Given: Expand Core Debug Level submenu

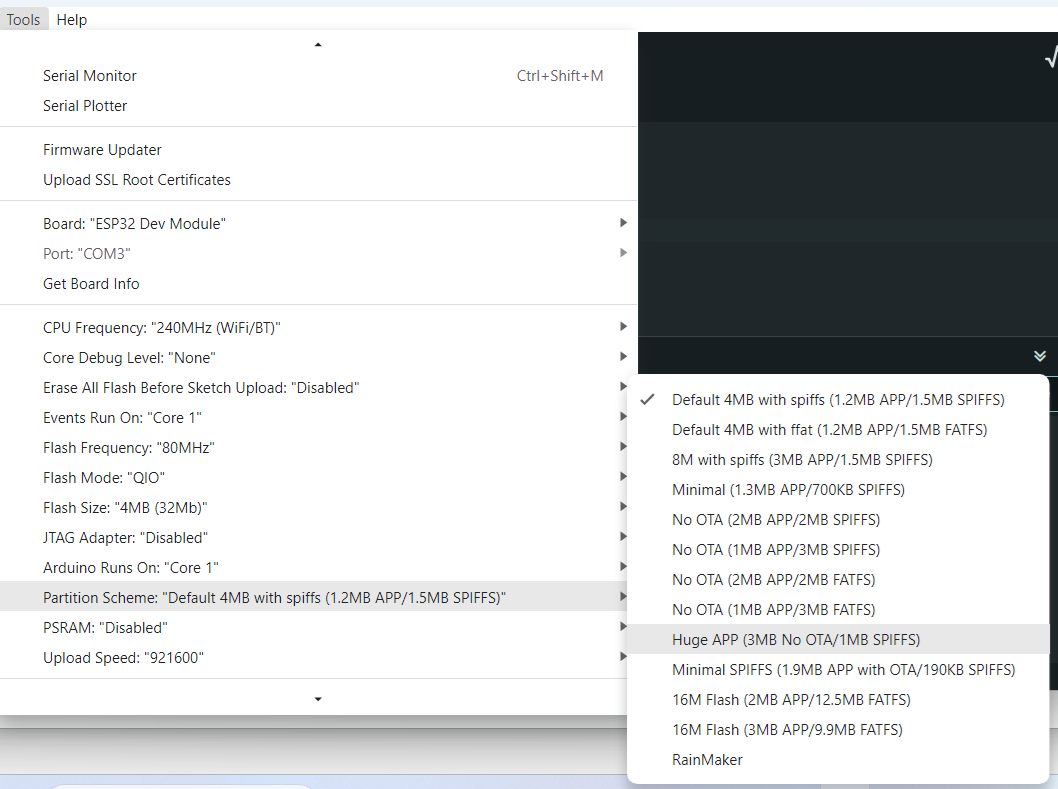Looking at the screenshot, I should point(318,358).
